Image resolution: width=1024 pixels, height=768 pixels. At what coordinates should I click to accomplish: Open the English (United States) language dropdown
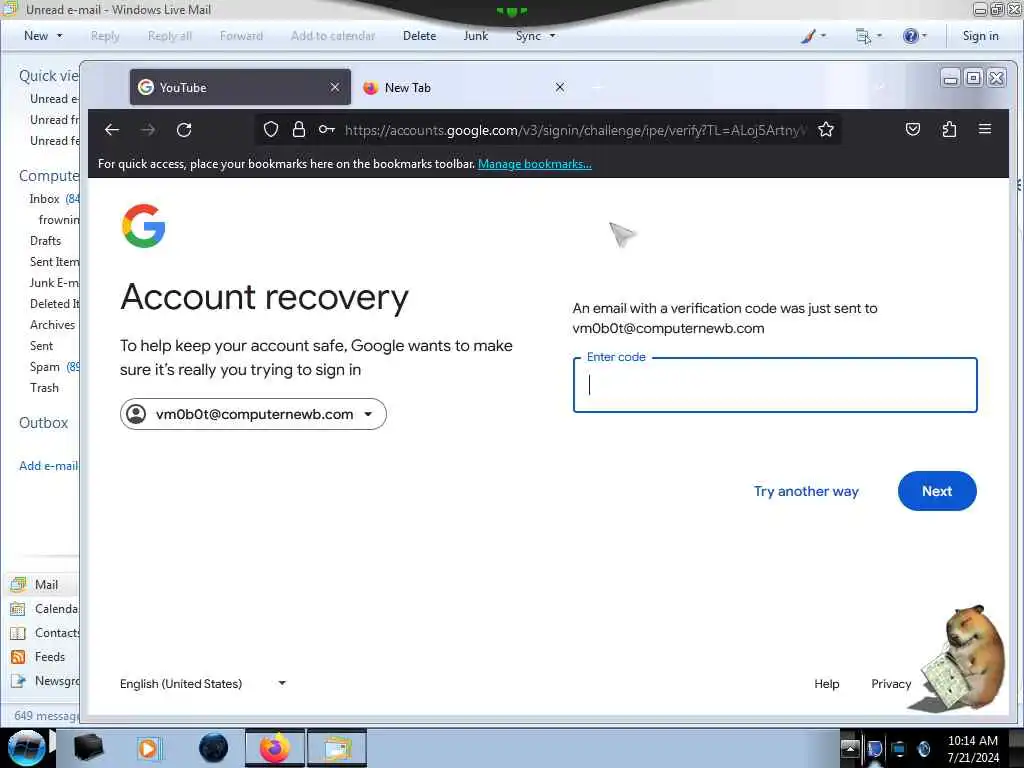tap(203, 684)
